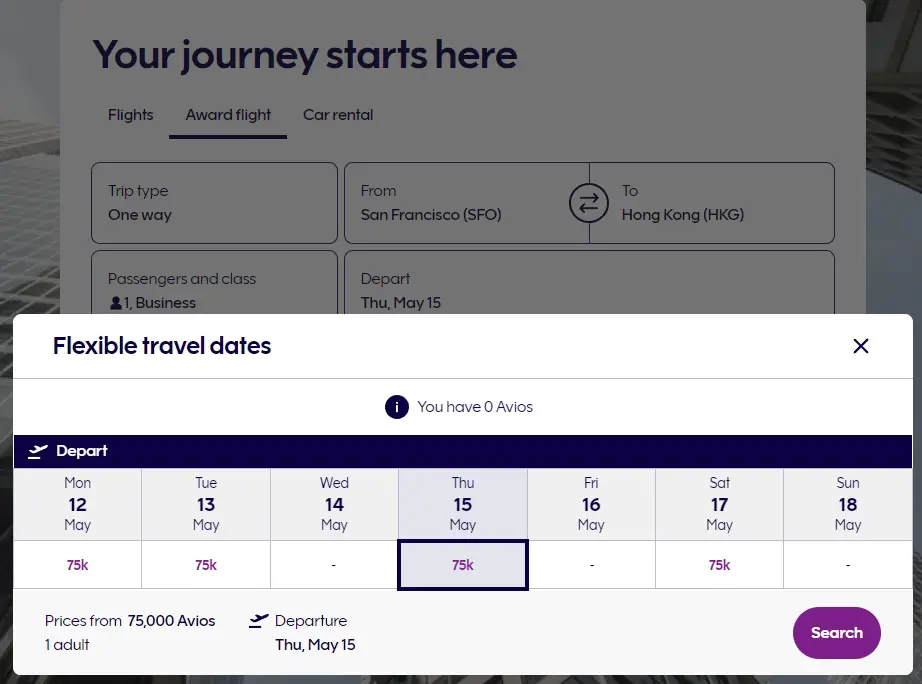Image resolution: width=922 pixels, height=684 pixels.
Task: Pick the Thu 15 May 75k cell
Action: 462,565
